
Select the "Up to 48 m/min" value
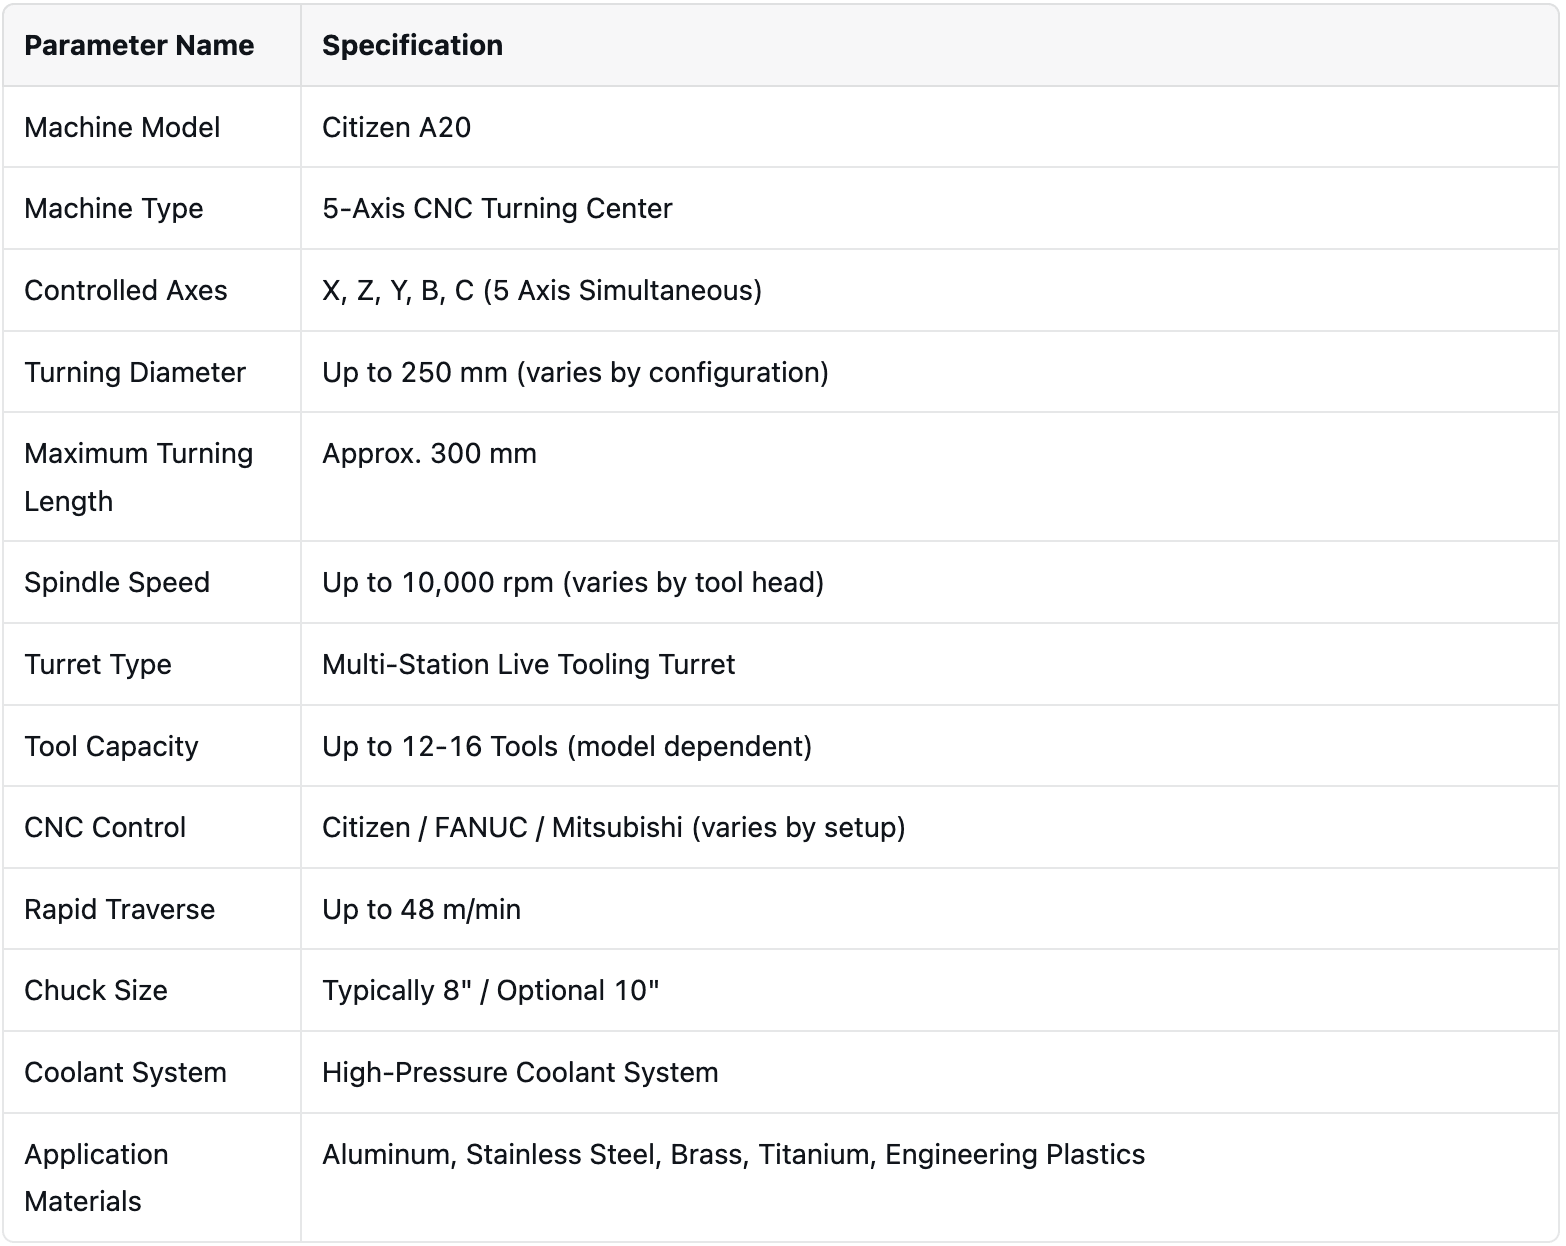pyautogui.click(x=421, y=910)
